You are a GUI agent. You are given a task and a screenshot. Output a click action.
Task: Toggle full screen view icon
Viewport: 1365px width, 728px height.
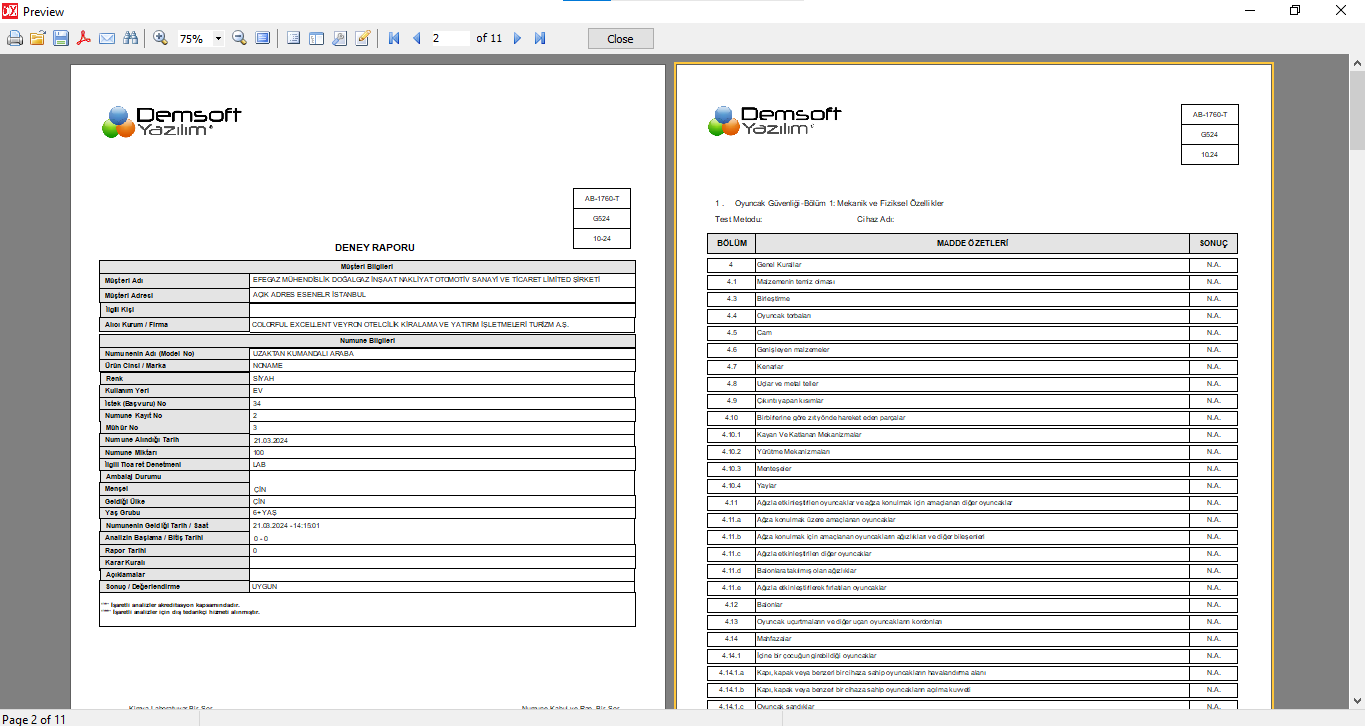(x=263, y=38)
